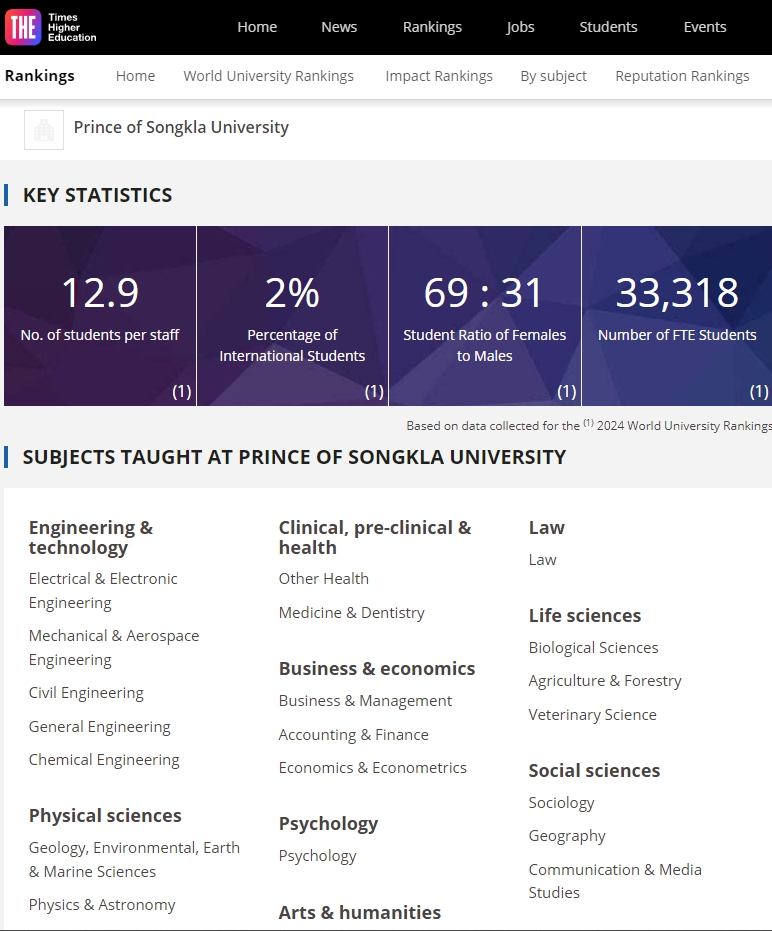The height and width of the screenshot is (931, 772).
Task: Open Accounting & Finance subject link
Action: [353, 735]
